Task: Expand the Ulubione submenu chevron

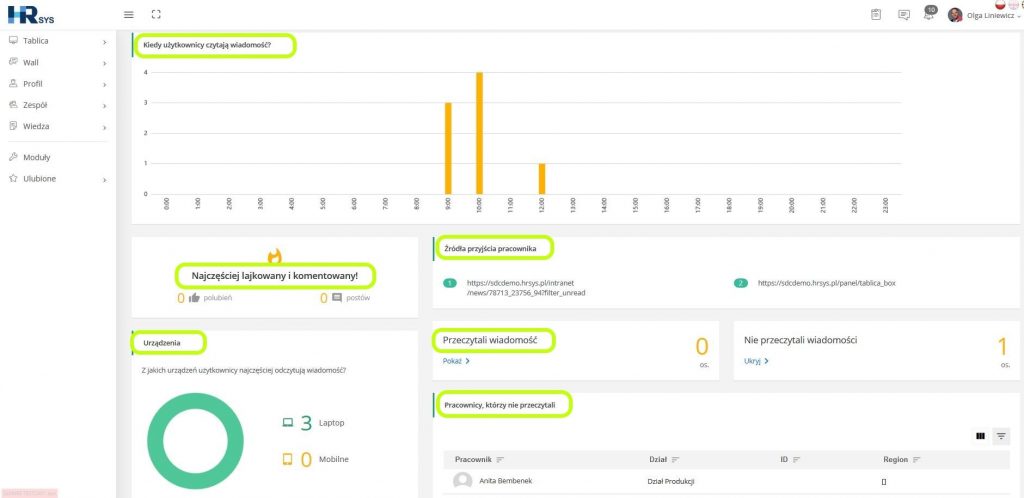Action: 104,179
